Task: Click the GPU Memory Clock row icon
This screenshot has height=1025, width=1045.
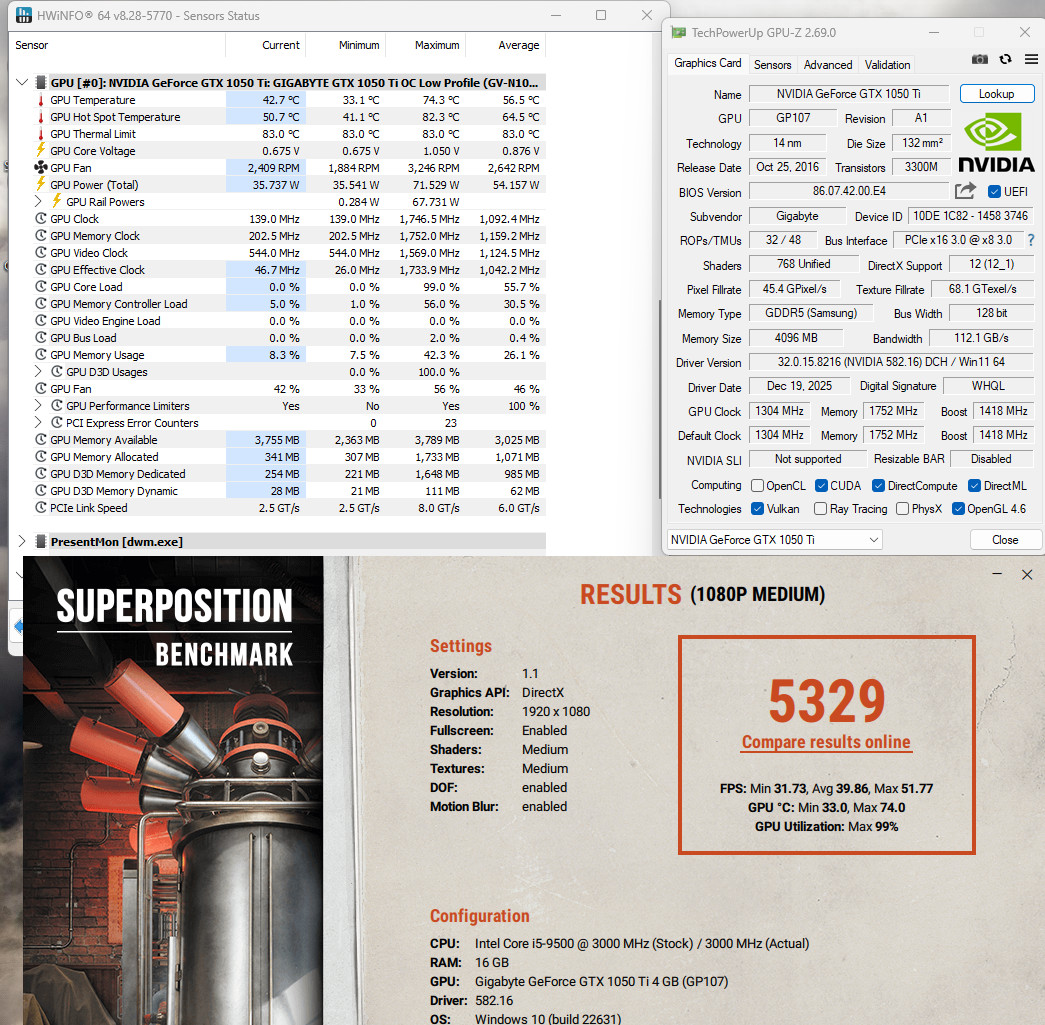Action: pos(41,235)
